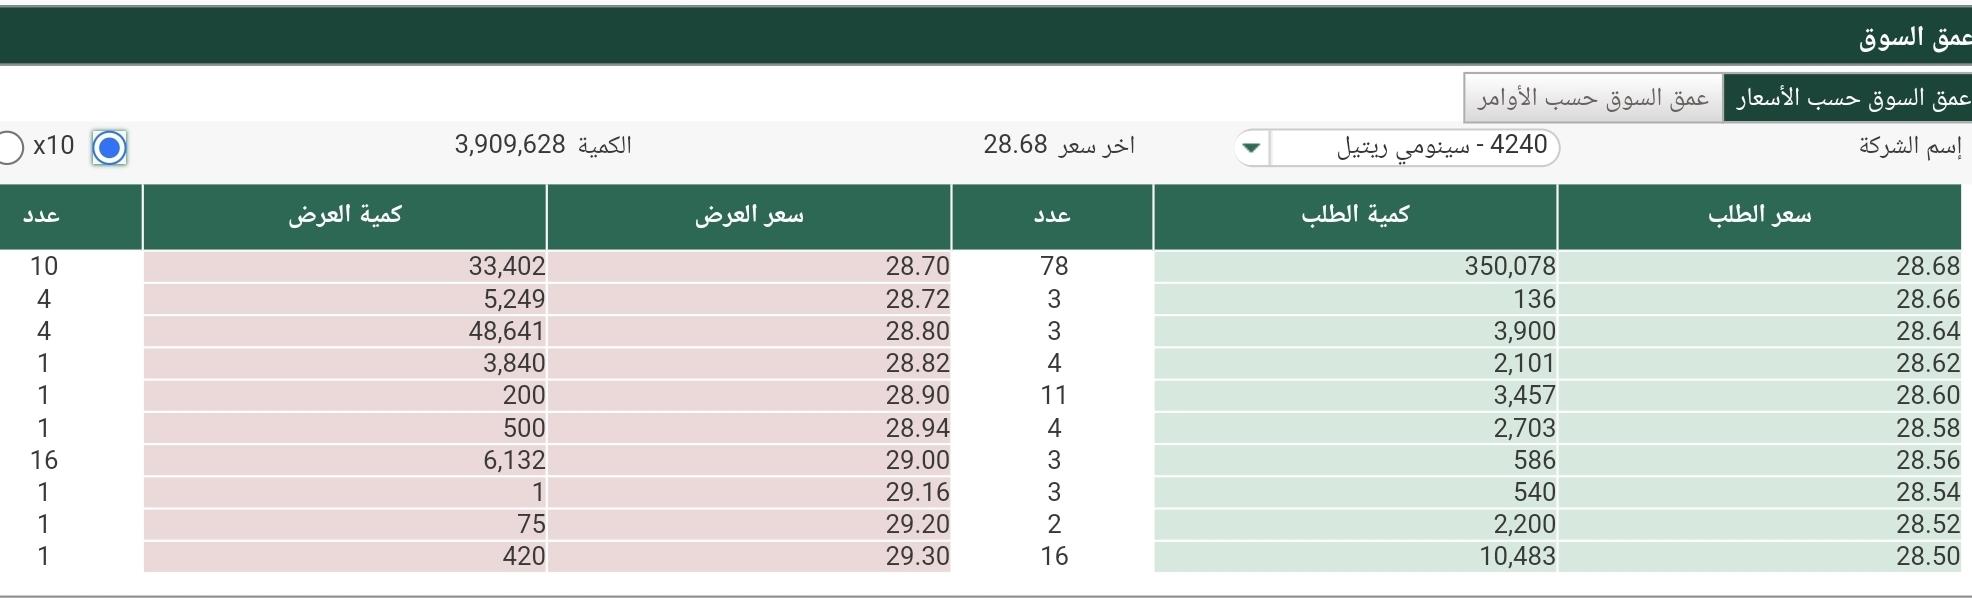Open company dropdown arrow
The width and height of the screenshot is (1972, 600).
tap(1252, 147)
